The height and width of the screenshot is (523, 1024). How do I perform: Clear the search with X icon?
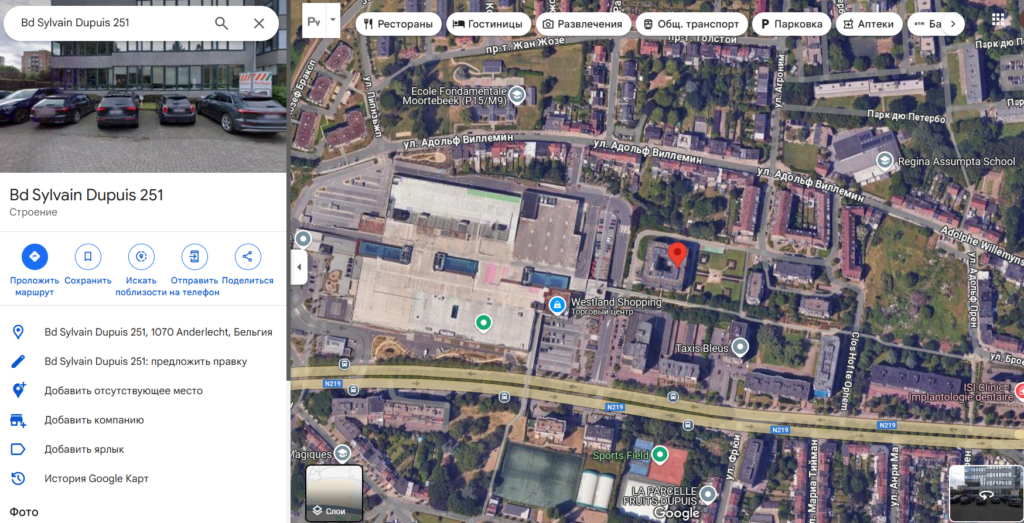point(259,22)
